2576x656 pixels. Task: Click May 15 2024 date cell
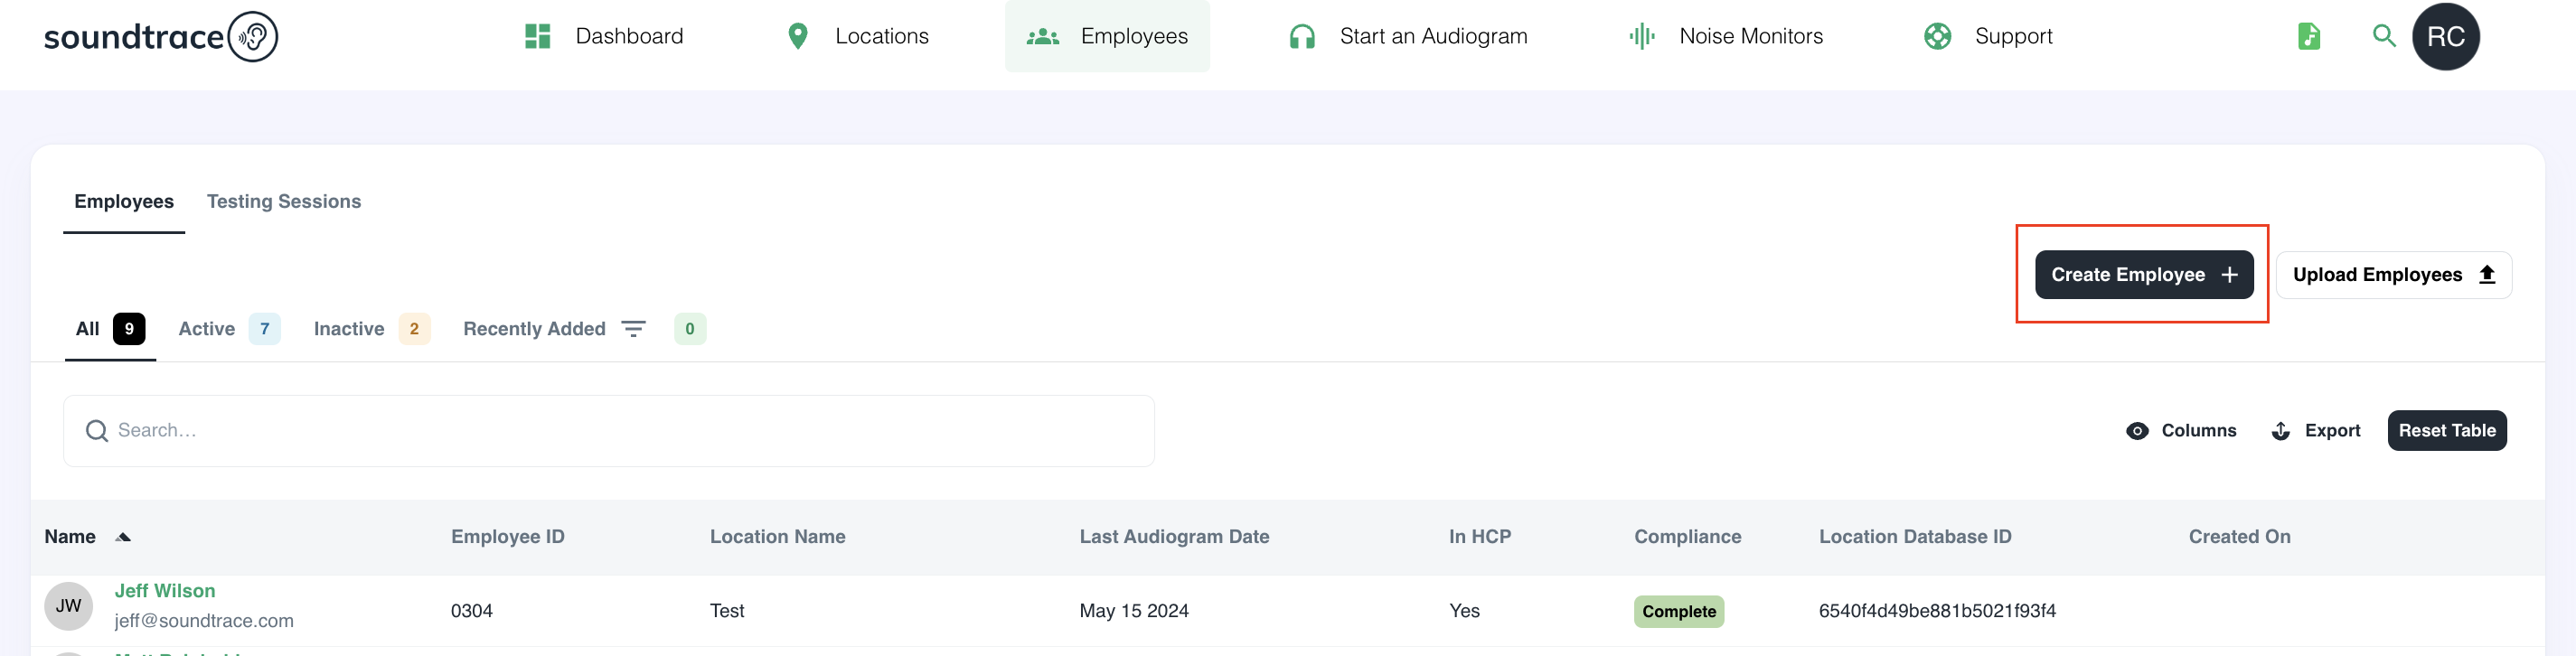click(x=1134, y=611)
